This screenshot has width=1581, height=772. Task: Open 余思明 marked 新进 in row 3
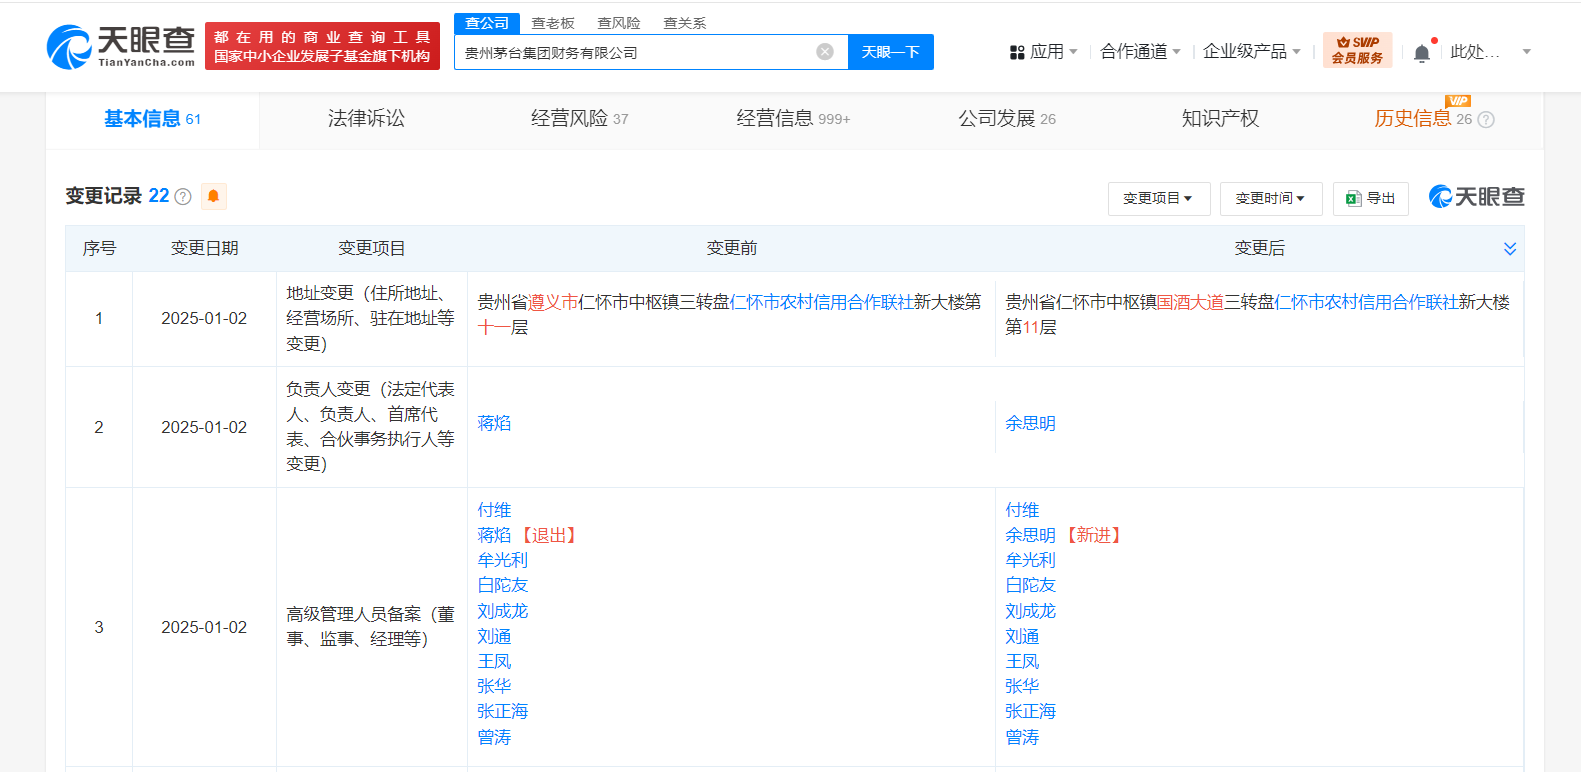pyautogui.click(x=1030, y=536)
